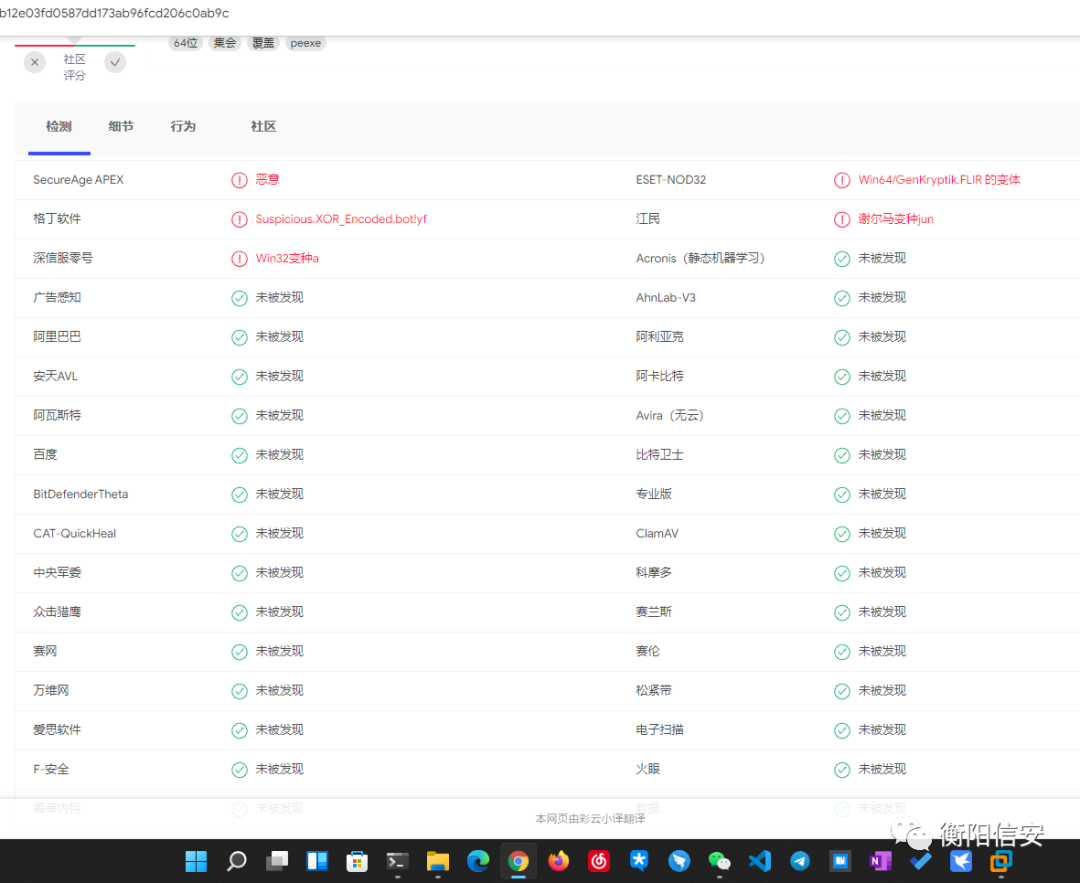Screen dimensions: 1080x883
Task: Open Windows Terminal from the taskbar
Action: point(397,861)
